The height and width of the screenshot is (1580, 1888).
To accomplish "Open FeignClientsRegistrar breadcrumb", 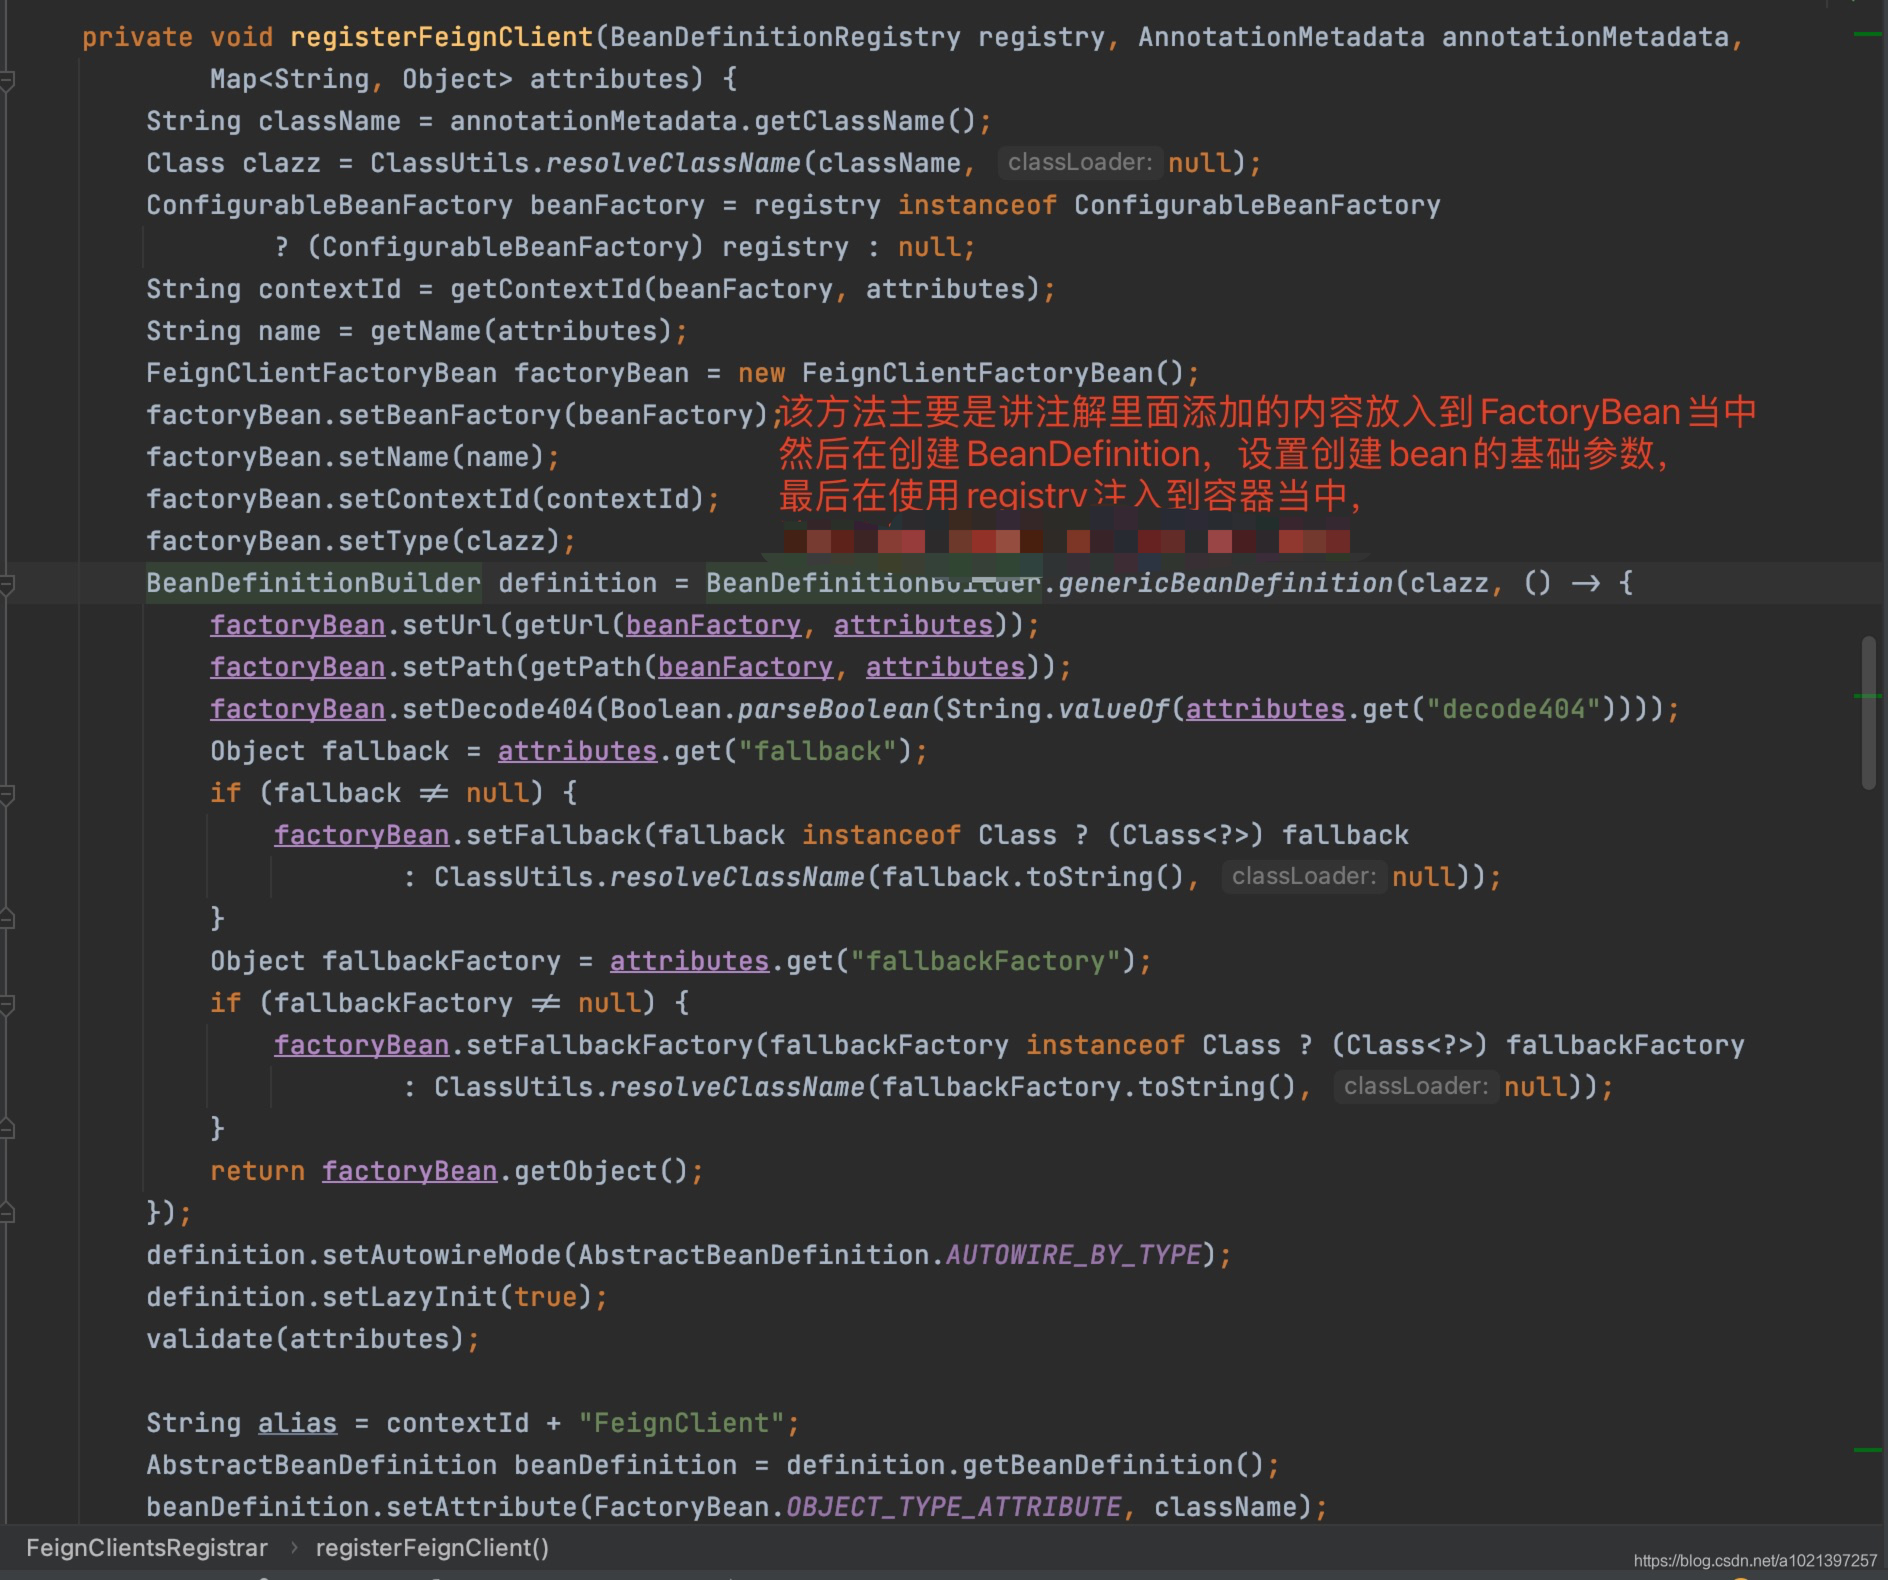I will [147, 1548].
